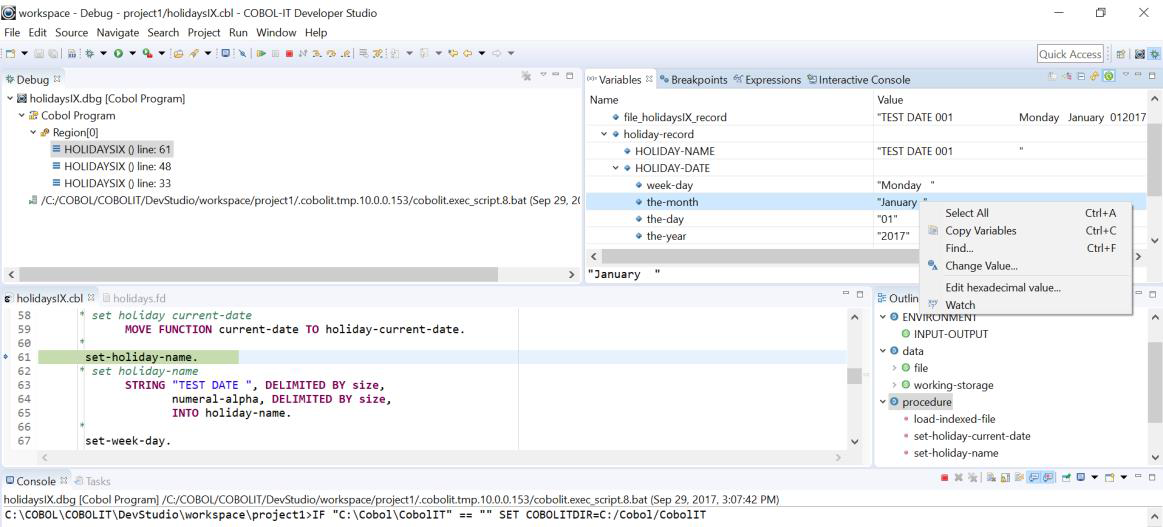Screen dimensions: 1163x527
Task: Click the Resume debugging green arrow
Action: pyautogui.click(x=262, y=53)
